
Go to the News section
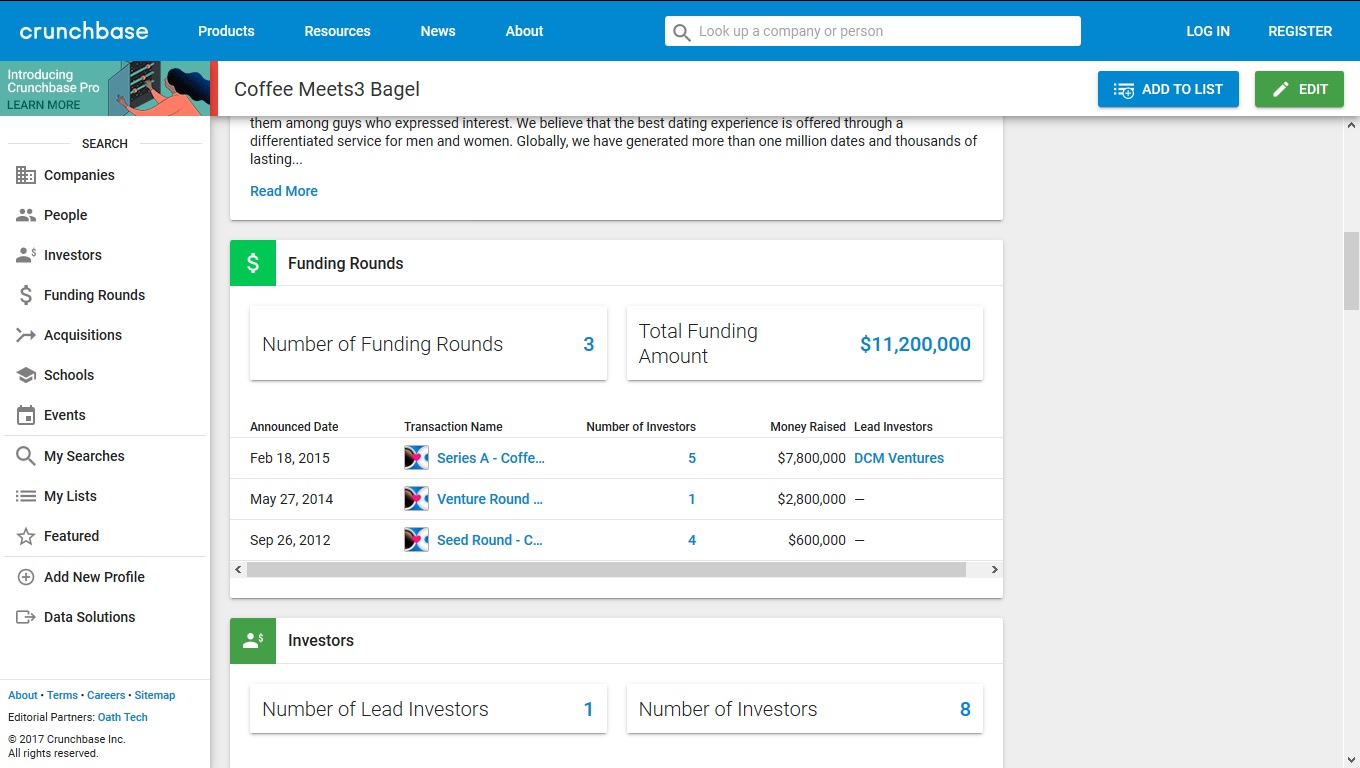click(438, 31)
